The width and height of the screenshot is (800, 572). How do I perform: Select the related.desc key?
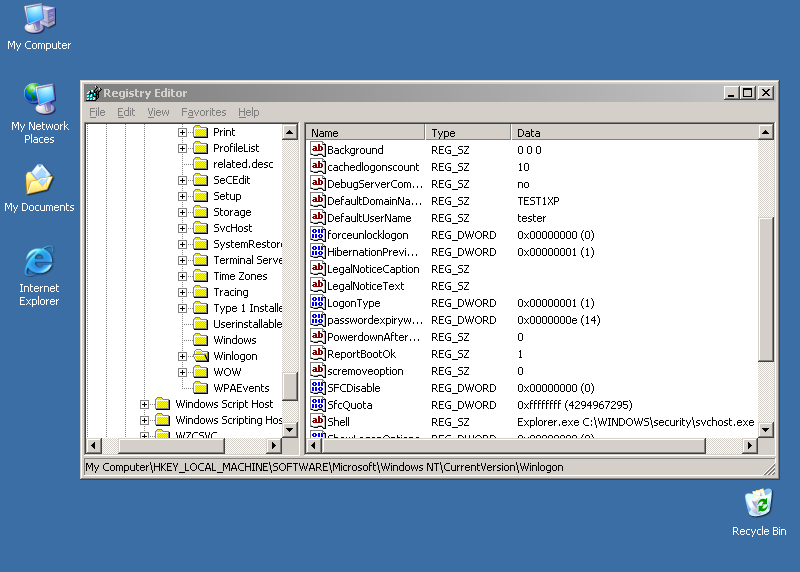[243, 164]
